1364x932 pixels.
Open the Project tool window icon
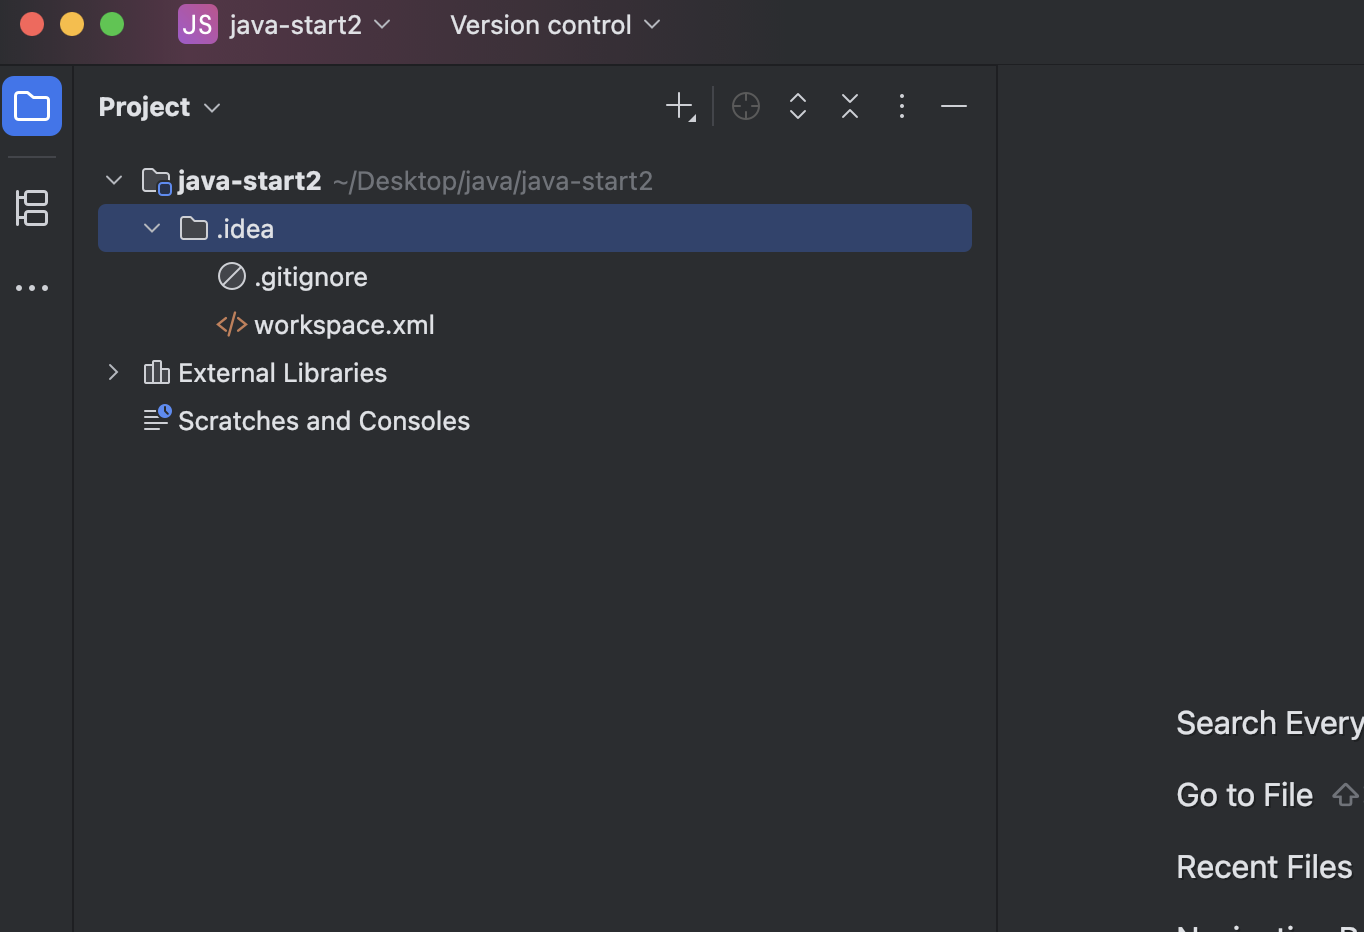(32, 106)
